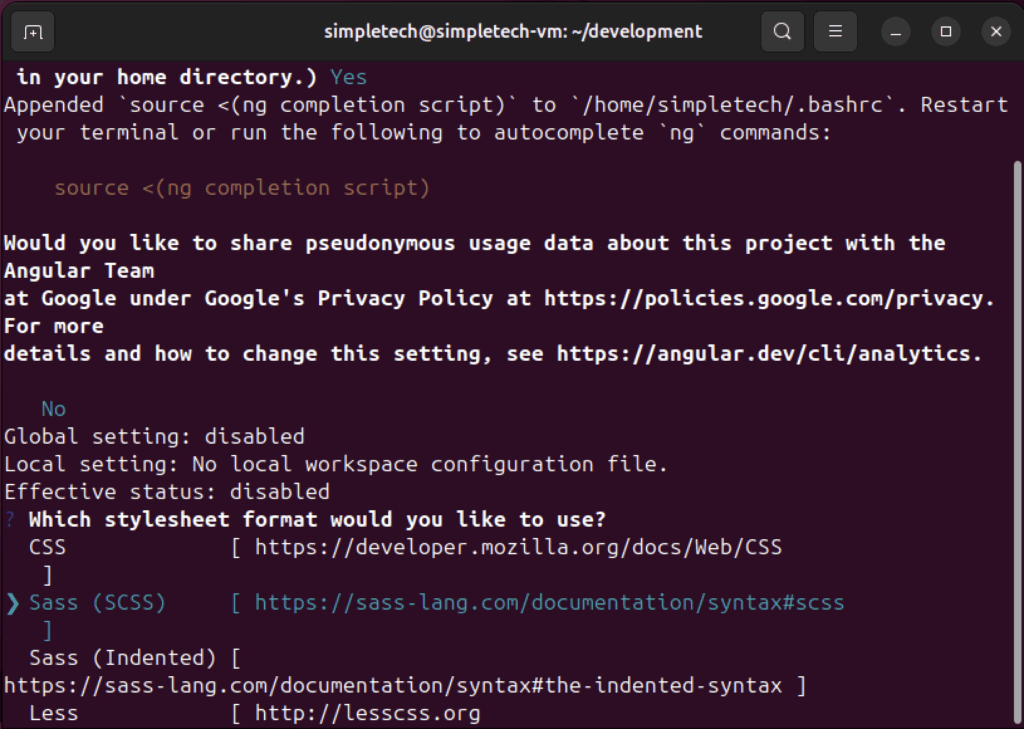The image size is (1024, 729).
Task: Click the ❯ selection pointer arrow
Action: 12,602
